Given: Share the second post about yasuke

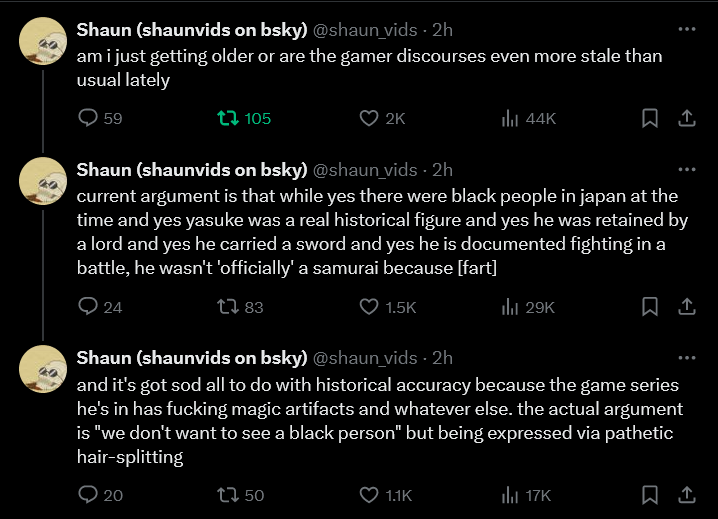Looking at the screenshot, I should pyautogui.click(x=687, y=307).
